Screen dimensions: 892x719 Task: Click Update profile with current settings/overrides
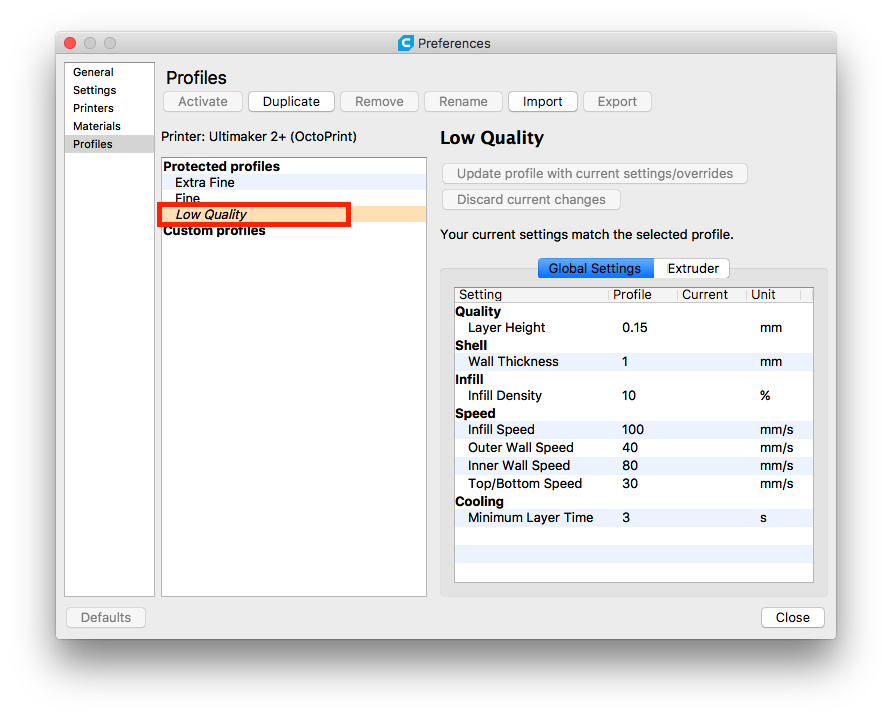[x=594, y=173]
